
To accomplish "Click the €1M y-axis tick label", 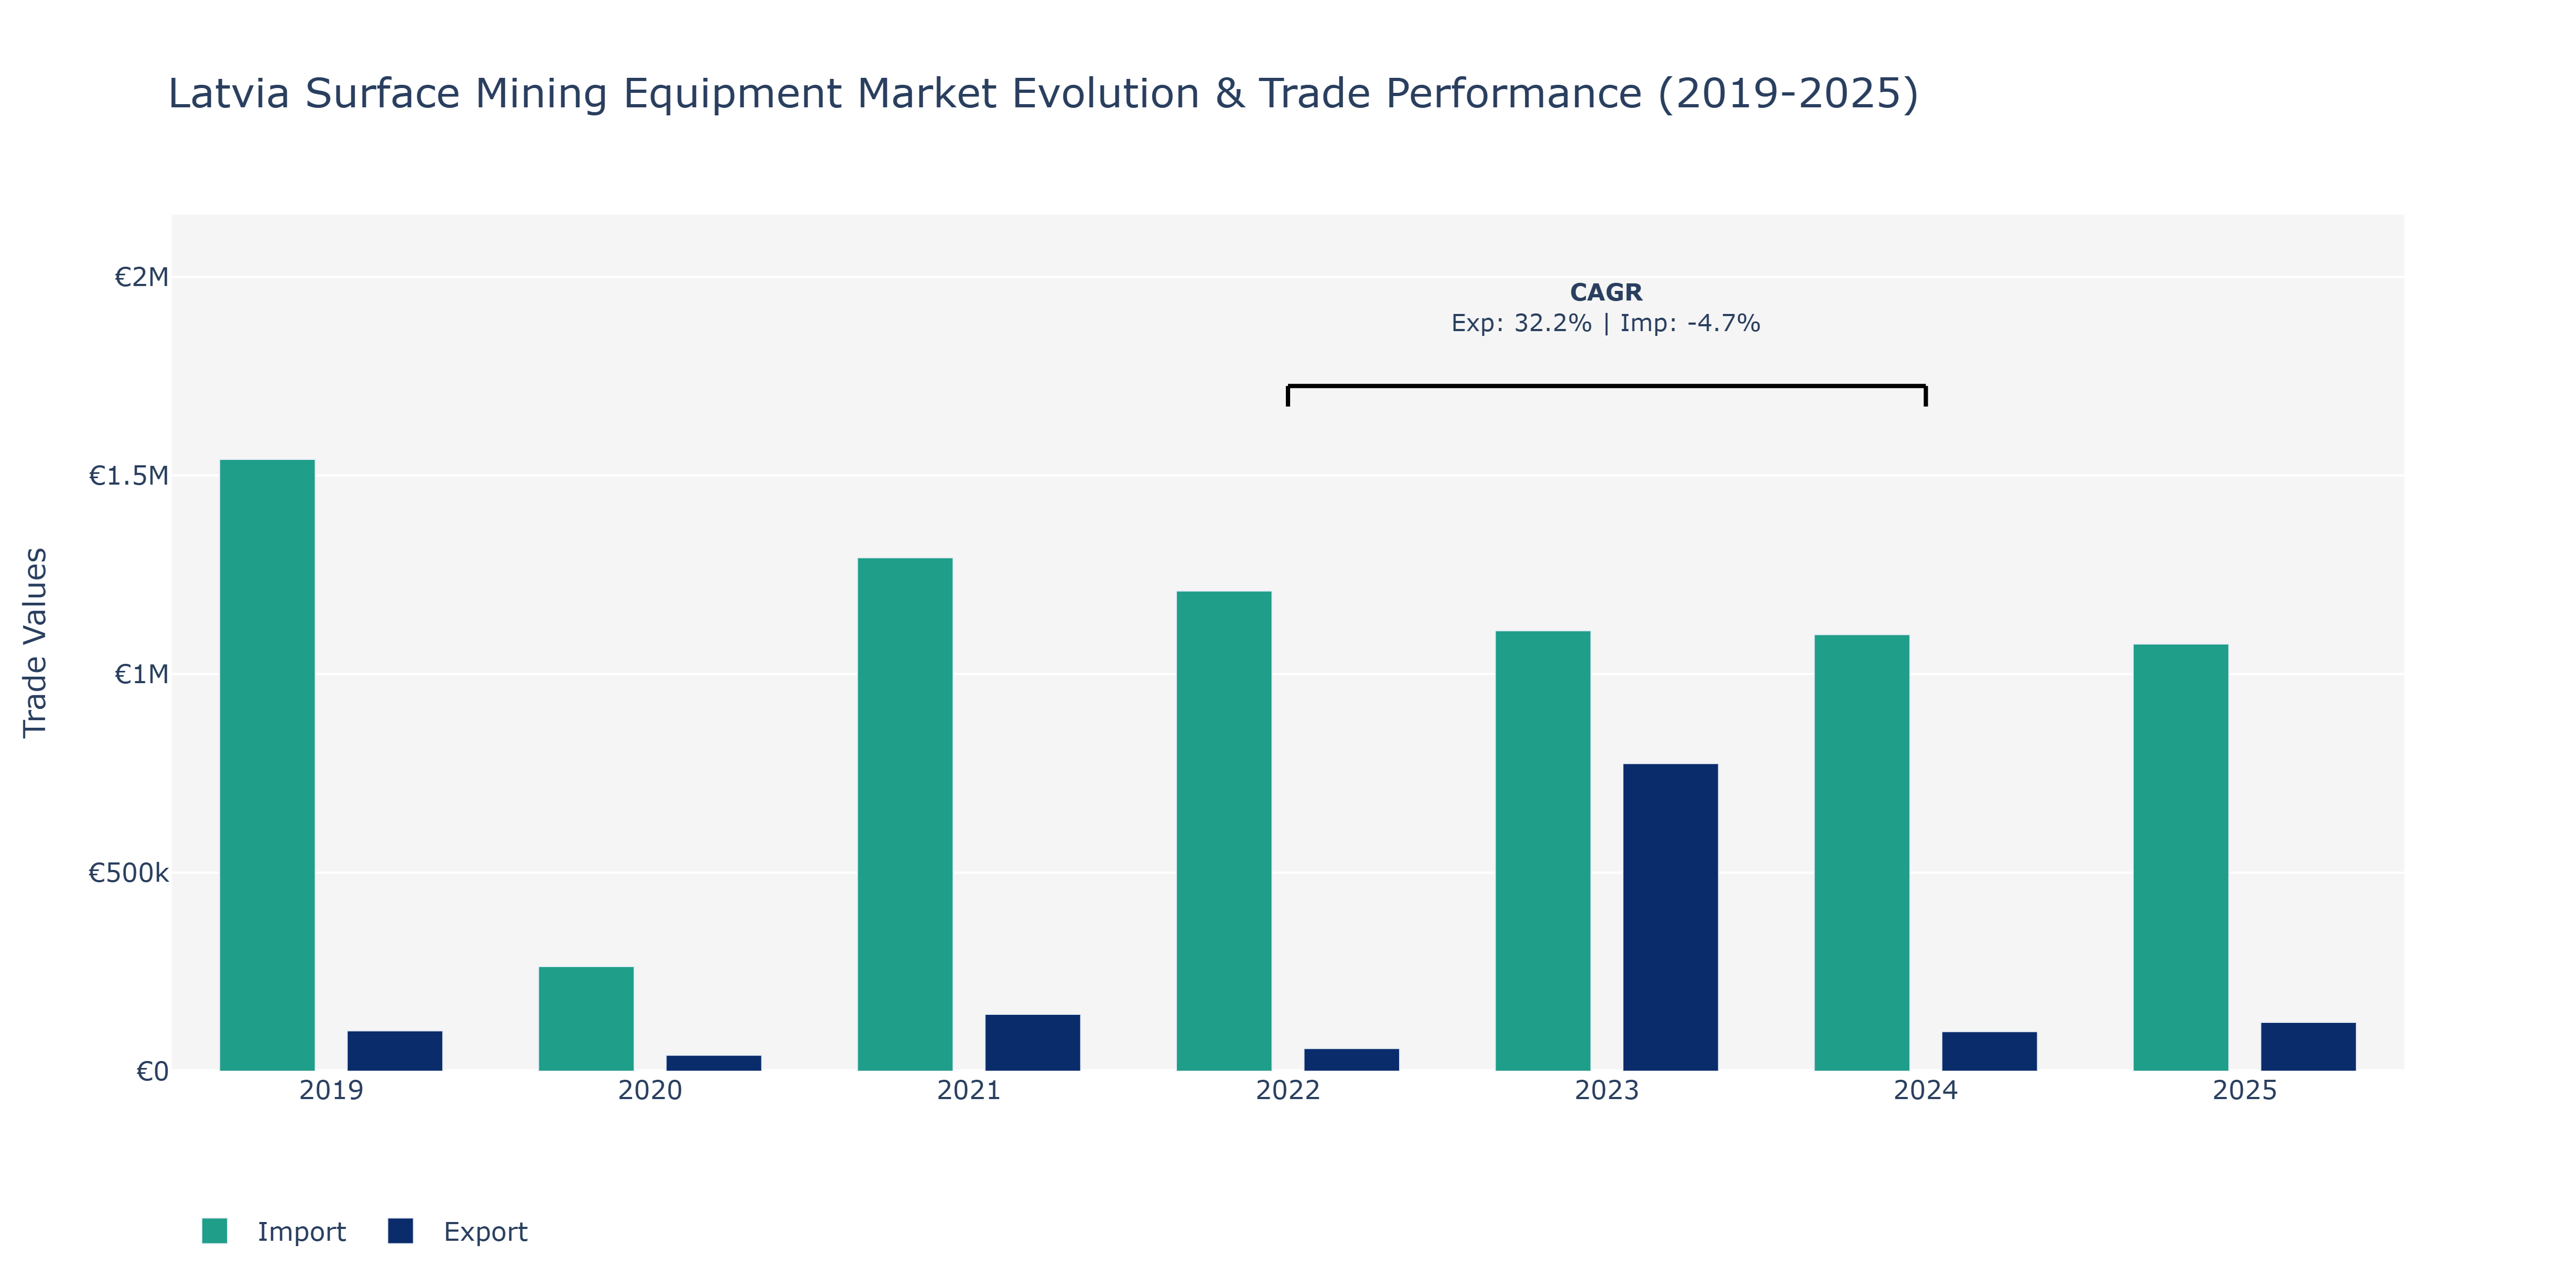I will pyautogui.click(x=141, y=675).
